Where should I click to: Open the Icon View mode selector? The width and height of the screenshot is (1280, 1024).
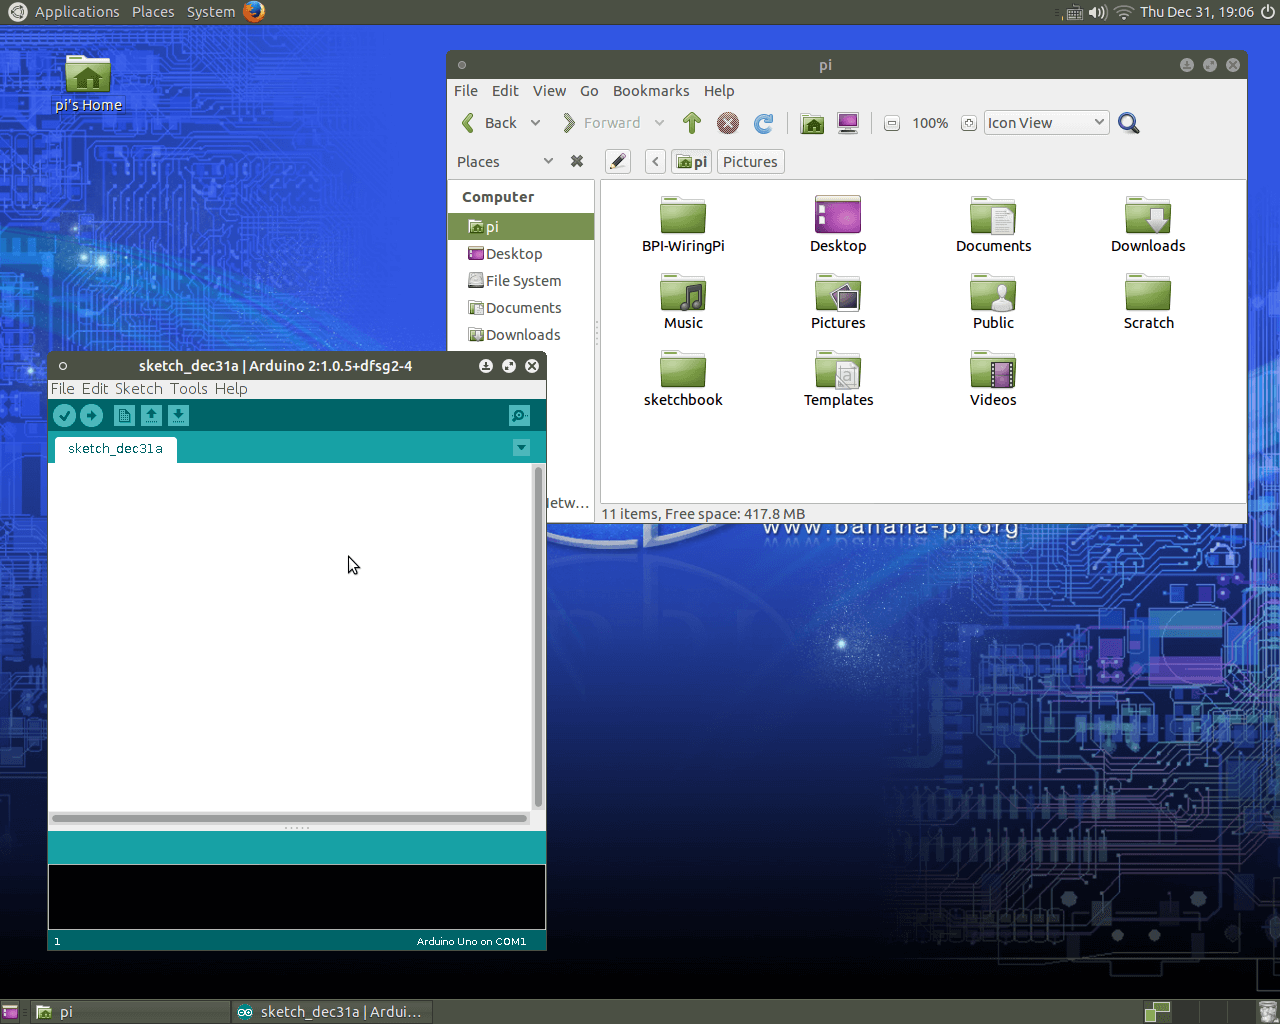tap(1046, 122)
